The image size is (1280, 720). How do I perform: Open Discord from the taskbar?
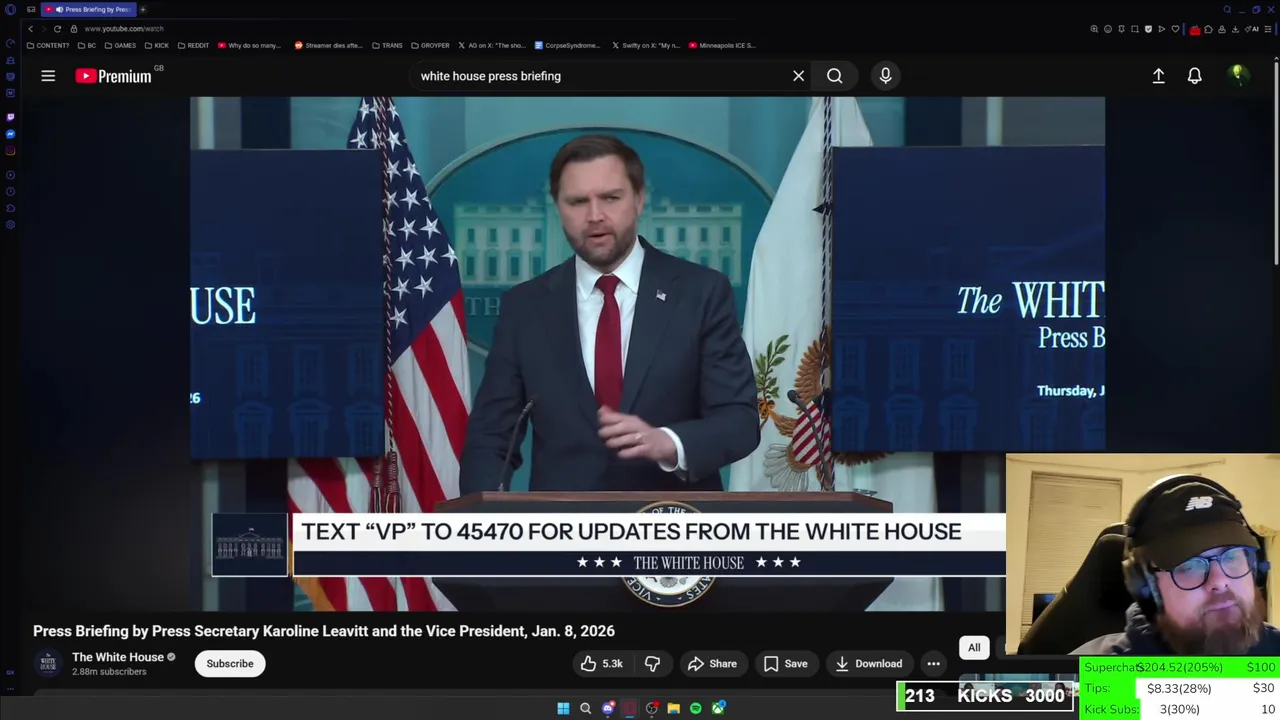(x=608, y=708)
